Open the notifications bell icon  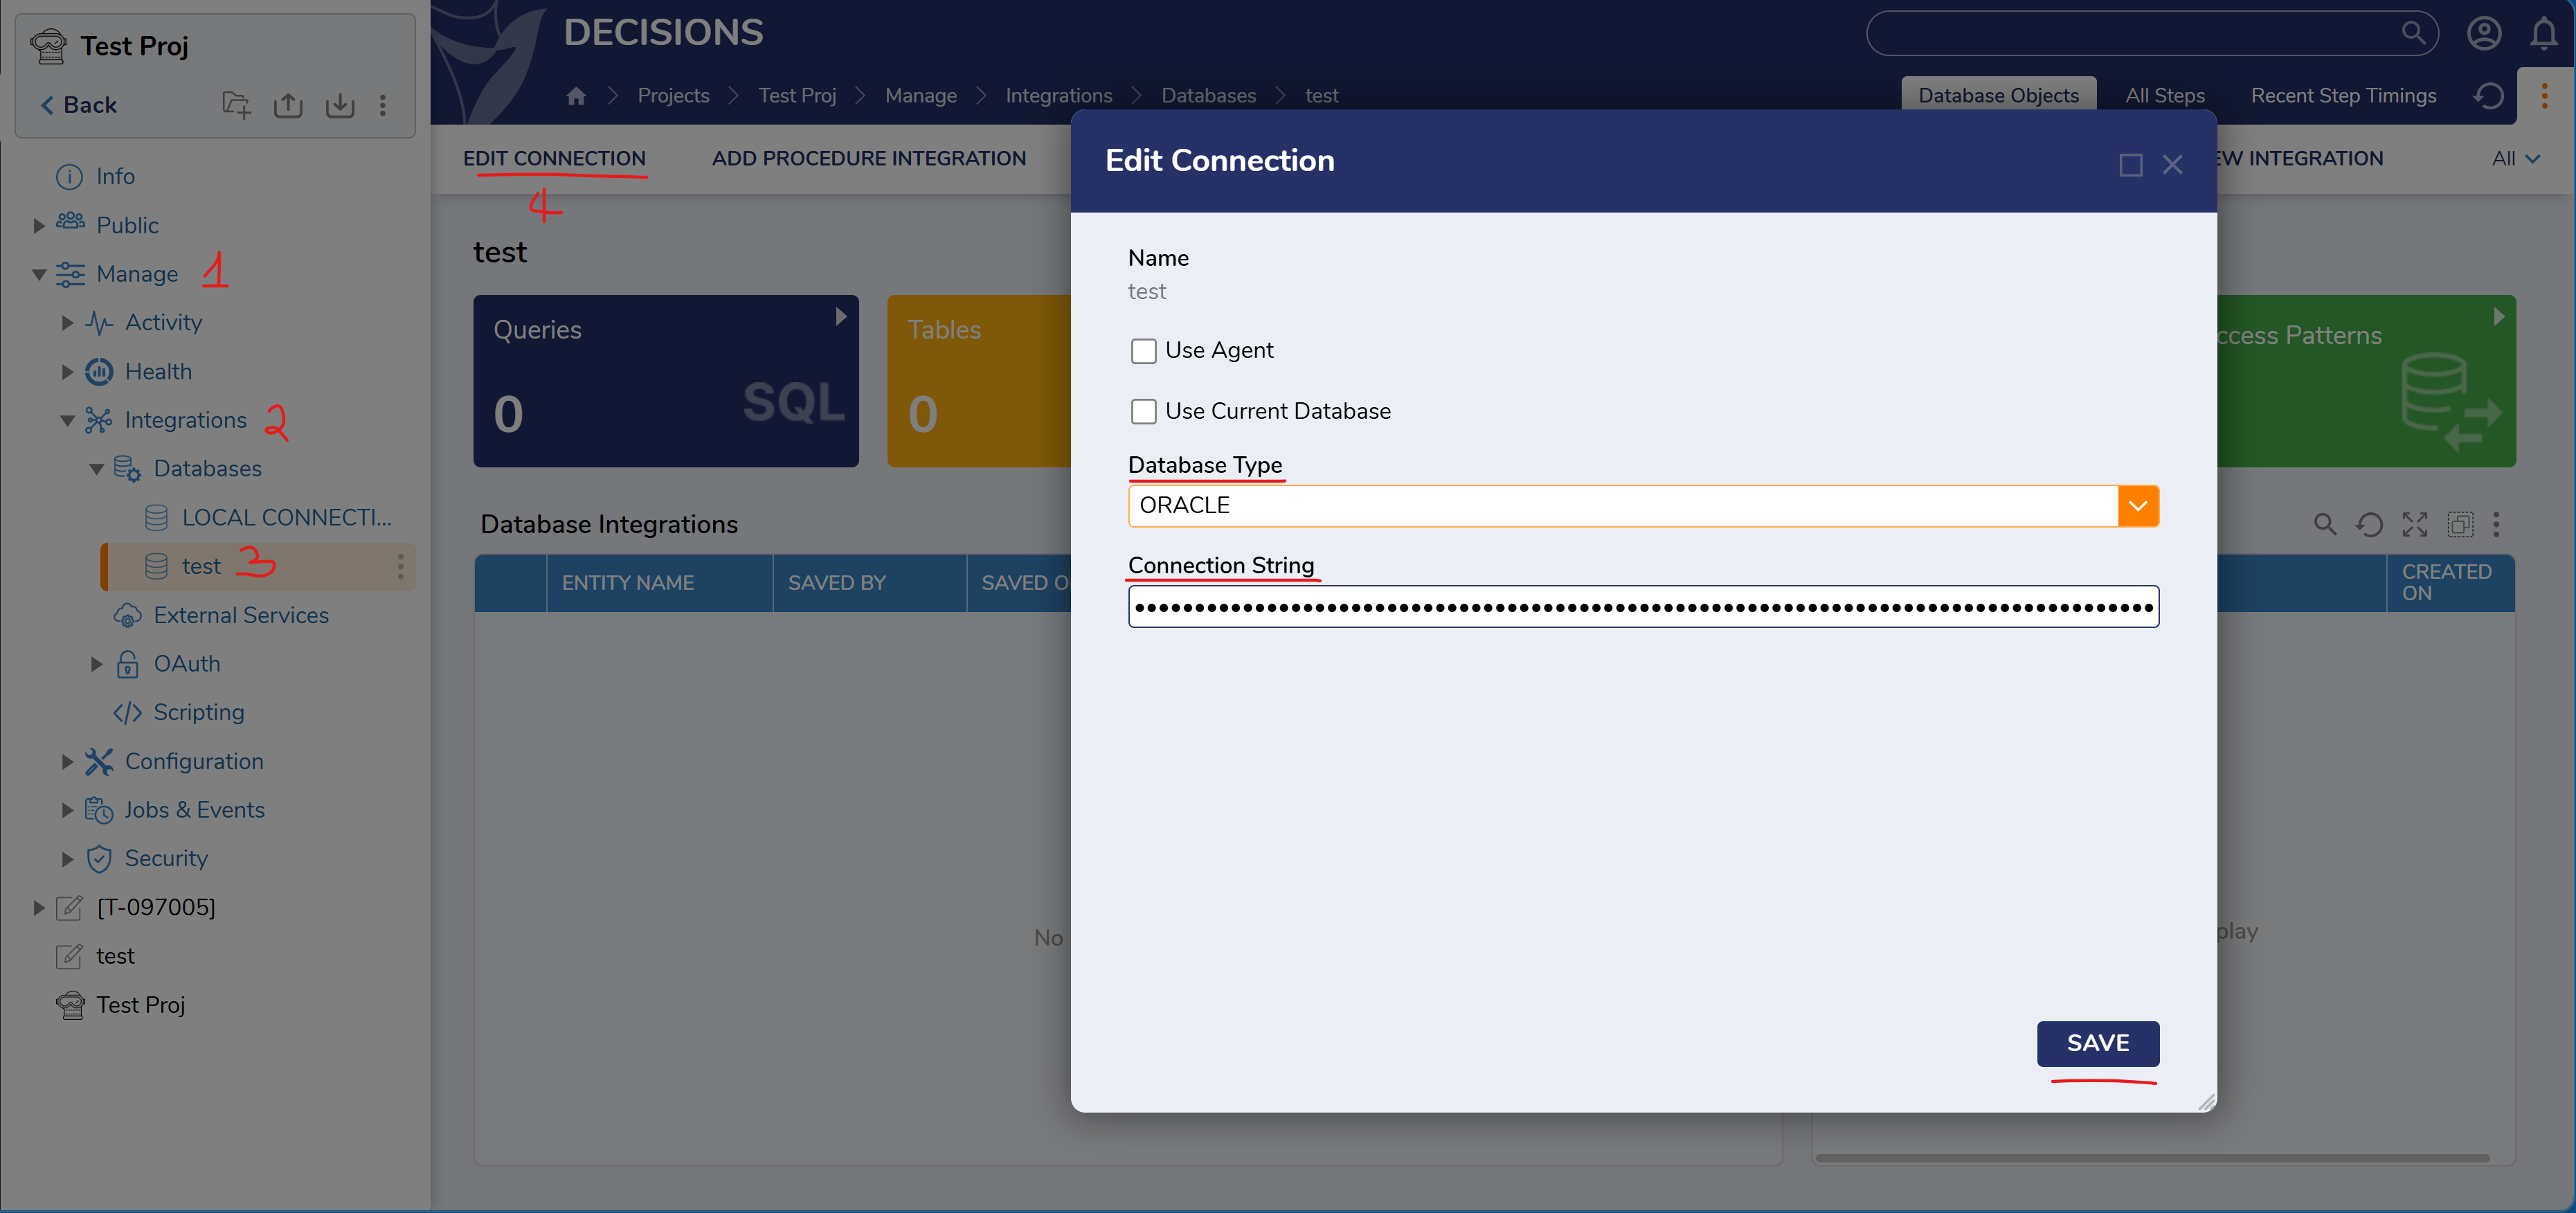pyautogui.click(x=2543, y=34)
